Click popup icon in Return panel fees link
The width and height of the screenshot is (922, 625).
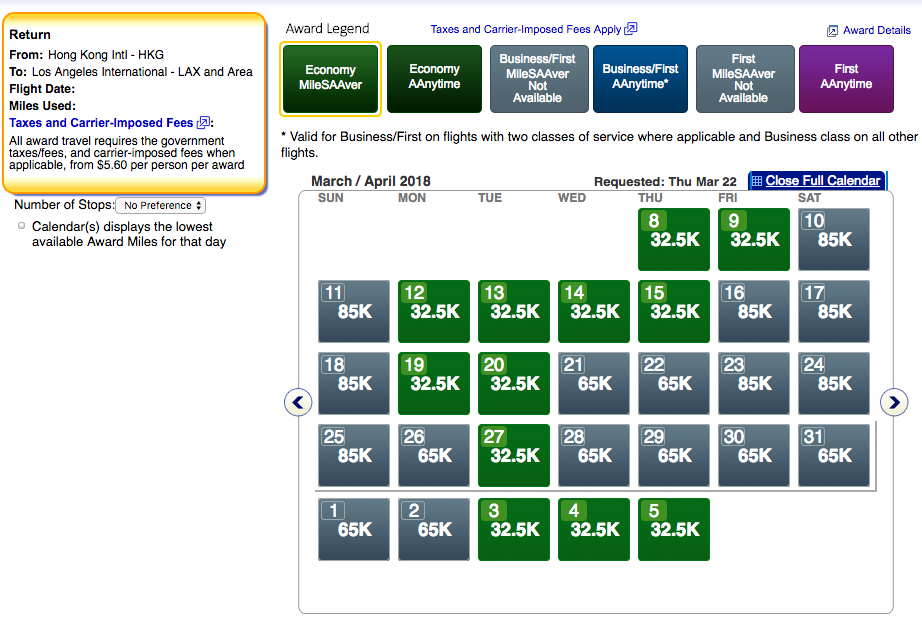click(203, 123)
